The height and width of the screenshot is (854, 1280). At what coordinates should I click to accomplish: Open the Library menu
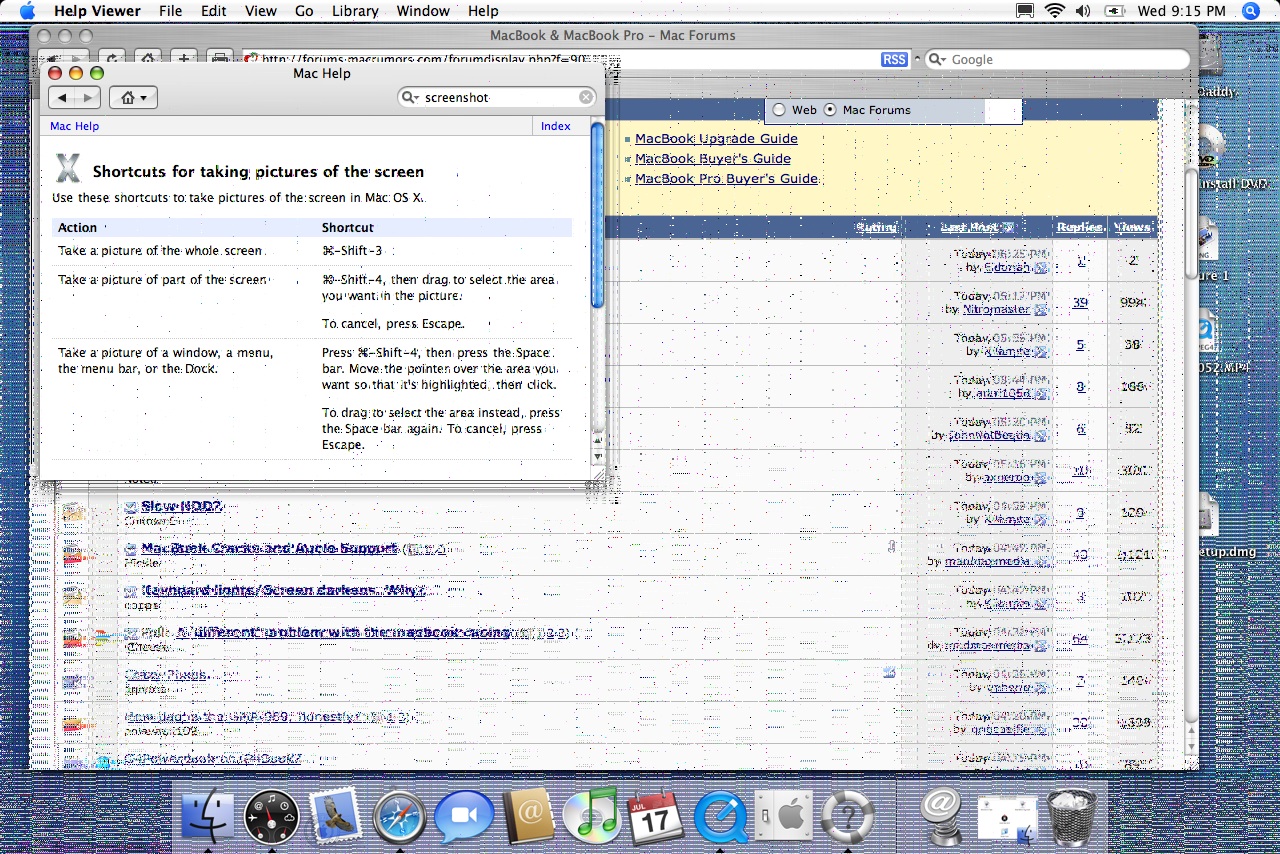(355, 11)
